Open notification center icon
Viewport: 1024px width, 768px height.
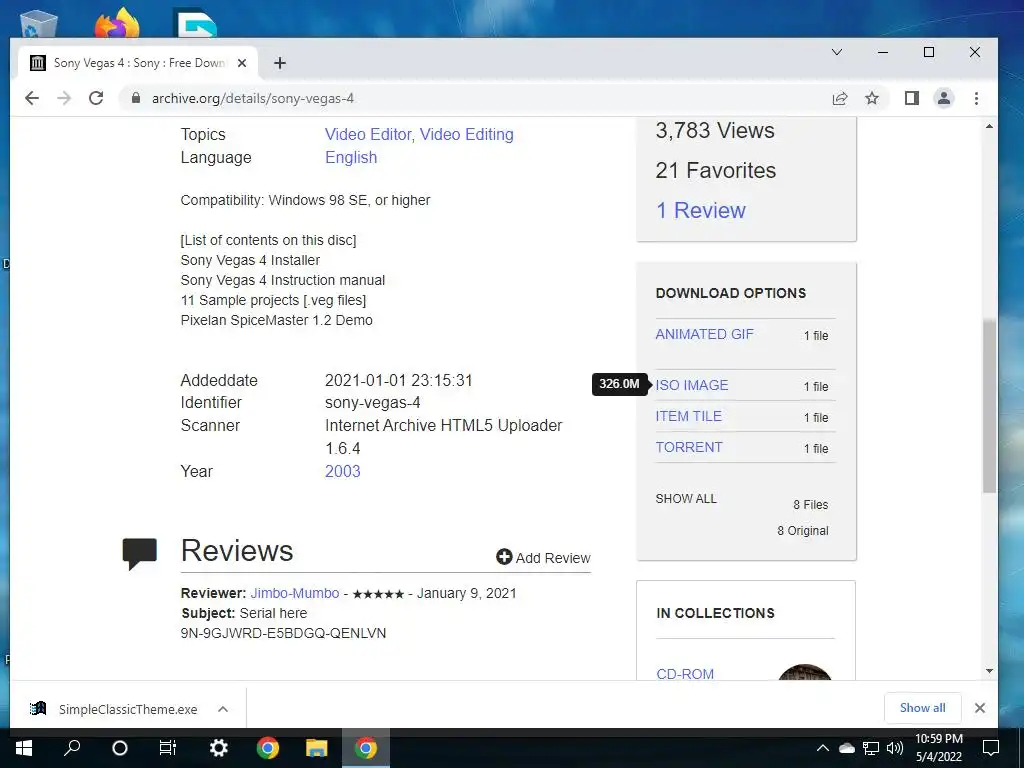pos(991,748)
